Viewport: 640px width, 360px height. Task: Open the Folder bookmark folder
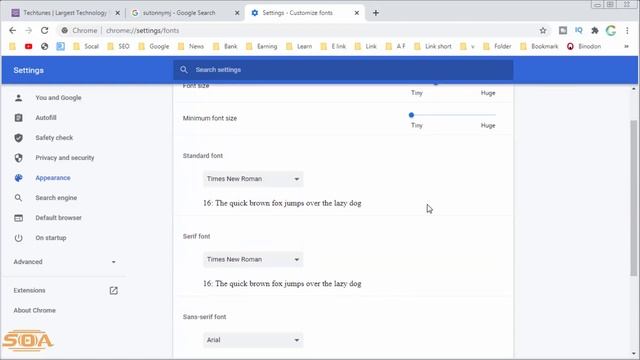click(x=498, y=47)
